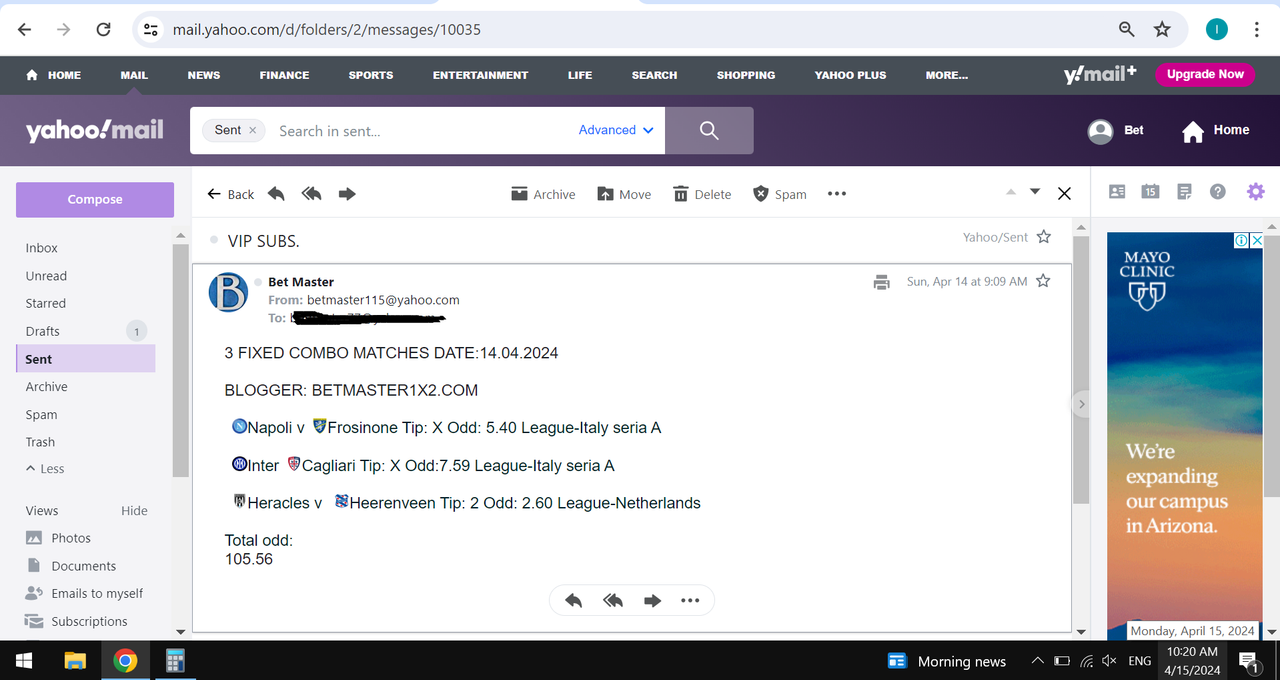Open the Bet account profile avatar
1280x680 pixels.
[1100, 131]
